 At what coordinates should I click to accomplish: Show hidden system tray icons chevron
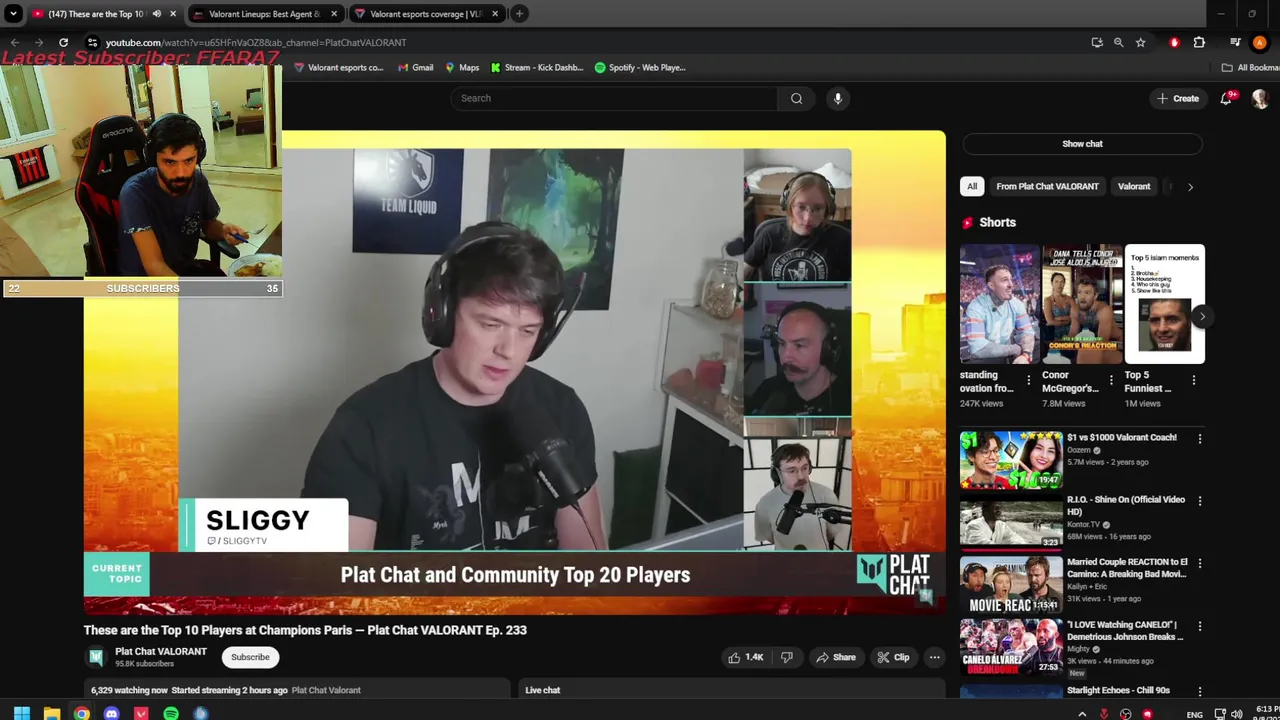[1082, 714]
